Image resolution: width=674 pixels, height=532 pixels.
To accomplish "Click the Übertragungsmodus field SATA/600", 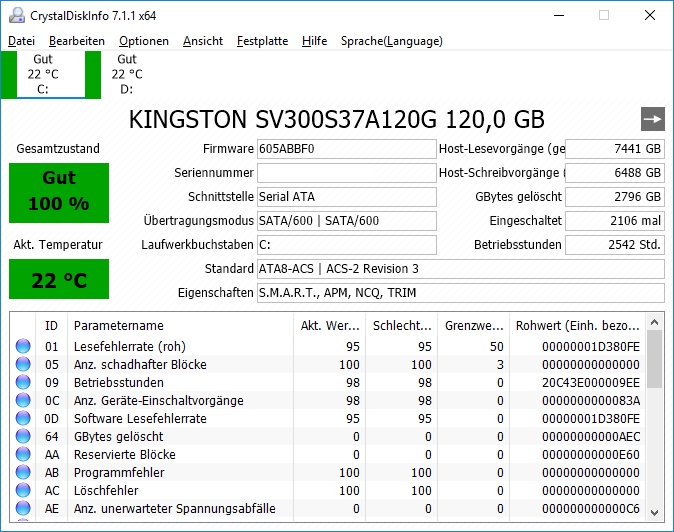I will click(347, 221).
